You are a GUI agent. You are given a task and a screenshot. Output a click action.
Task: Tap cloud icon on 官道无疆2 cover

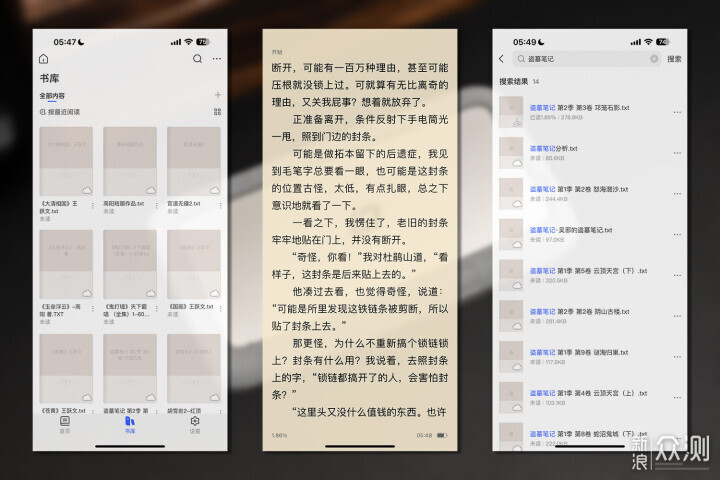click(x=214, y=190)
